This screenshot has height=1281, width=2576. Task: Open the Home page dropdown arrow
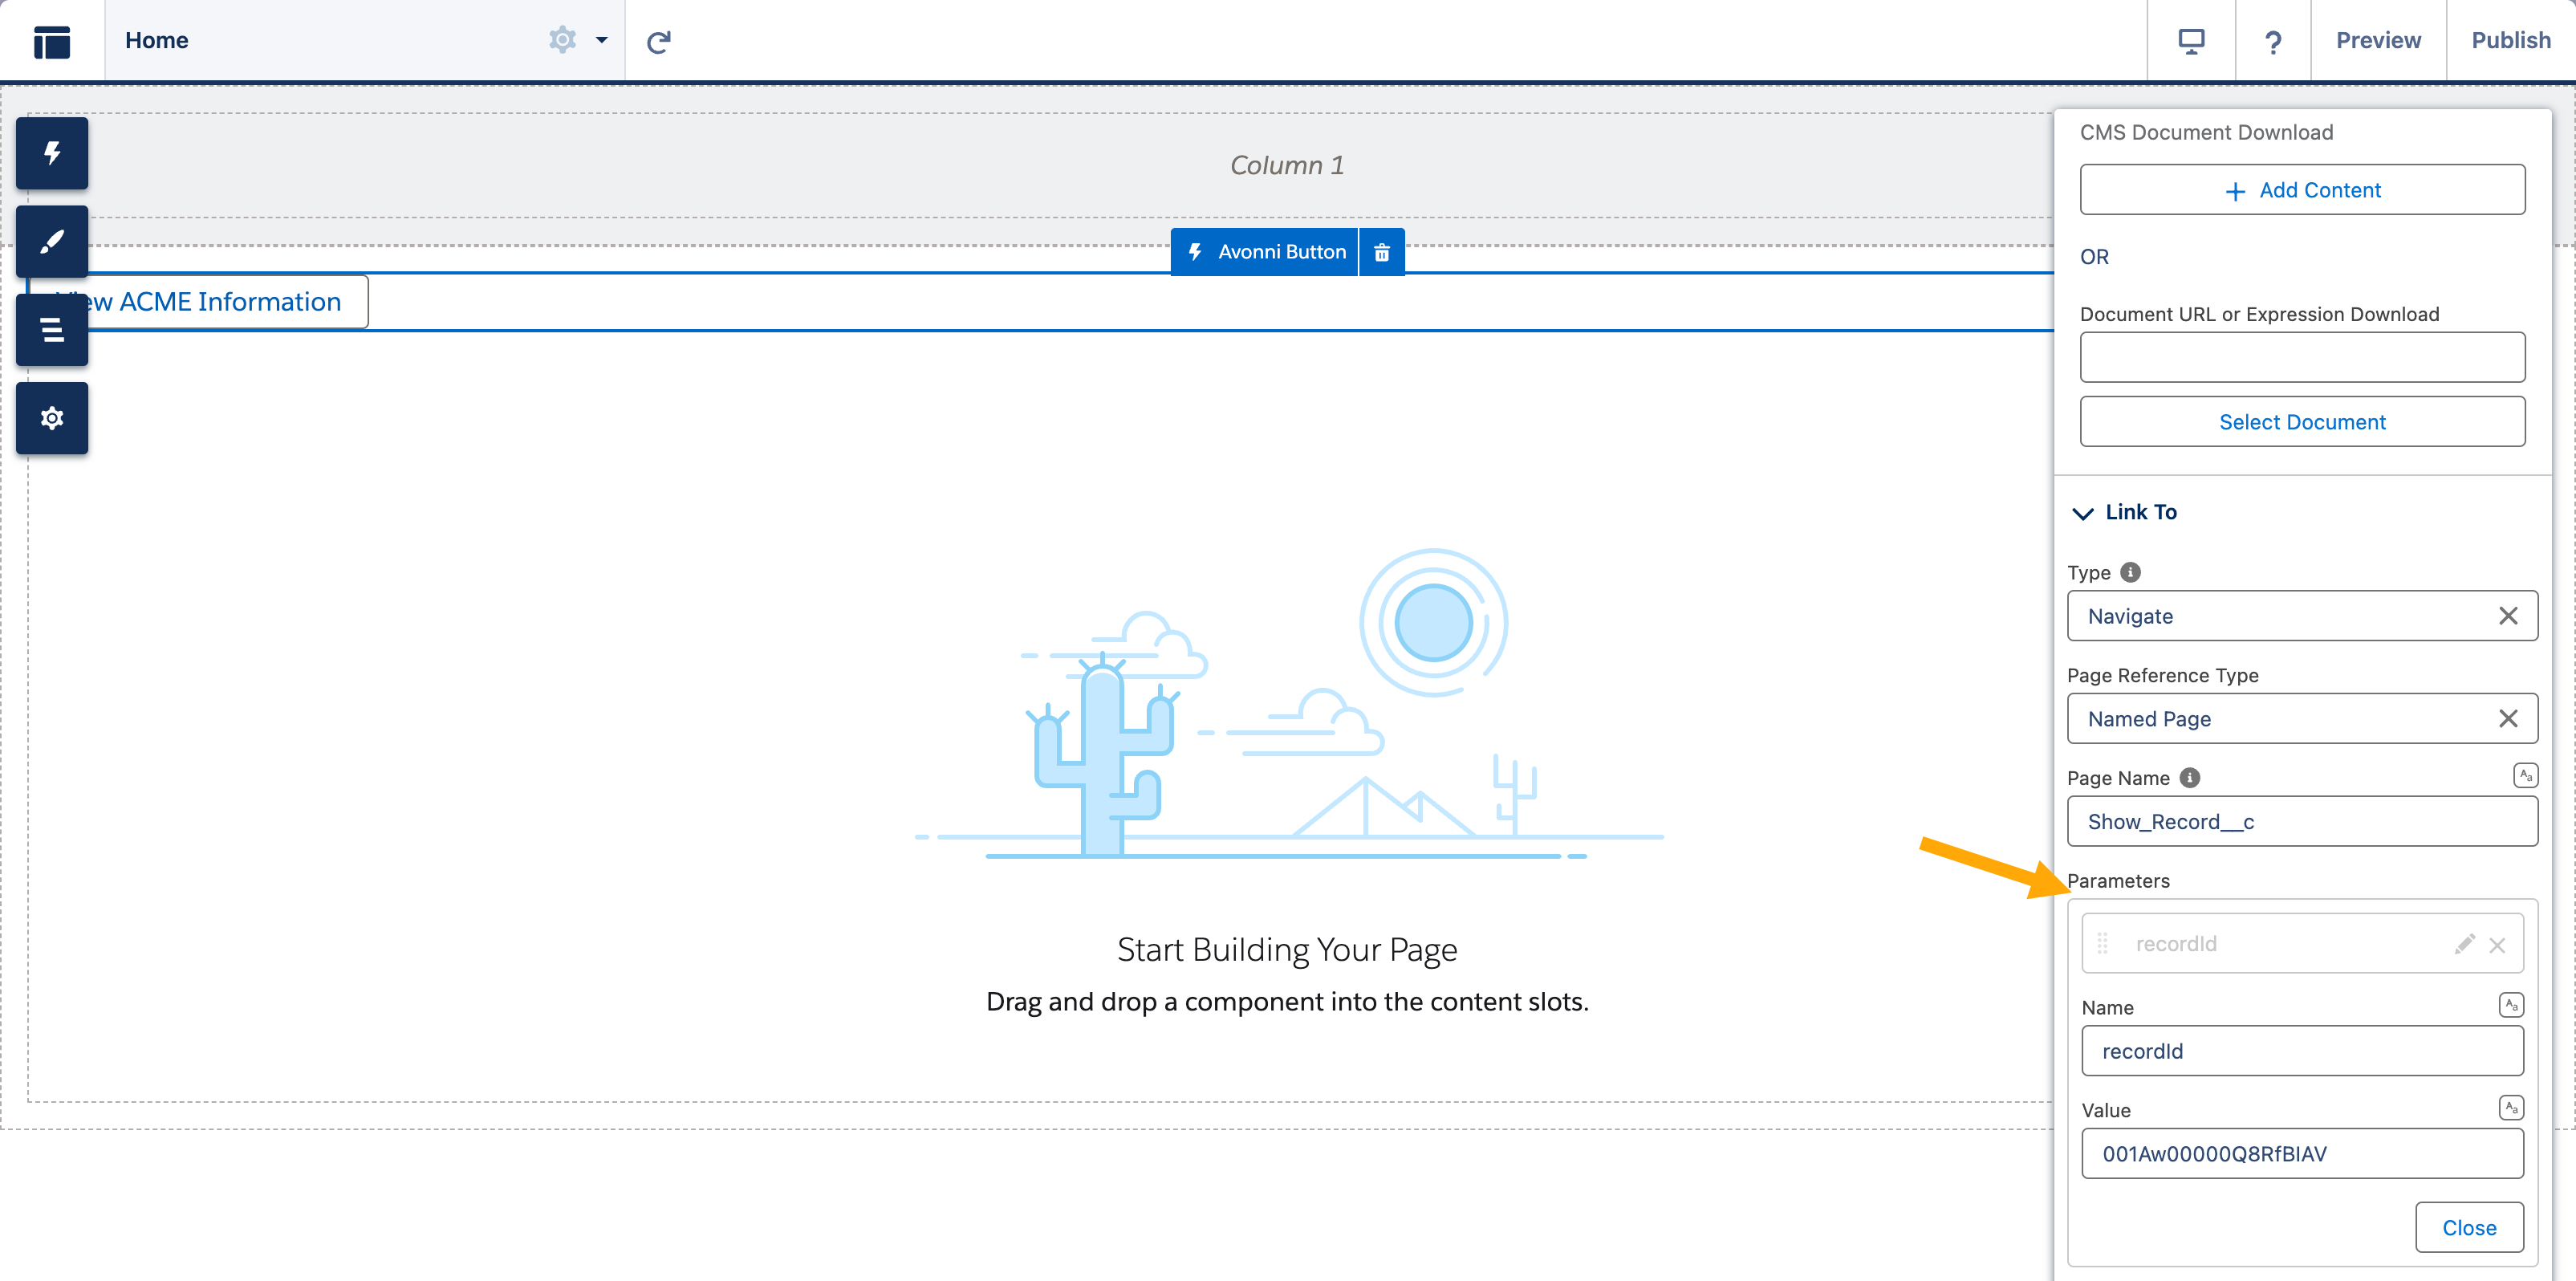601,41
